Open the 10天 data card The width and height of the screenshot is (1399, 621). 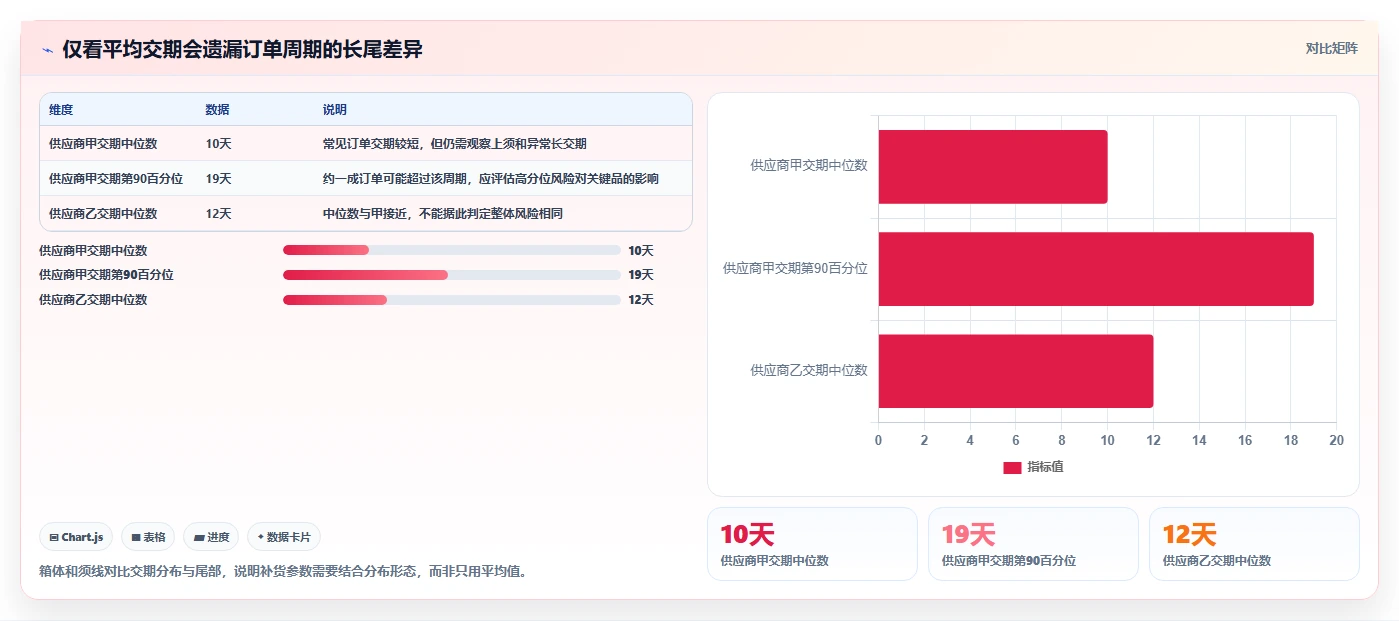coord(812,544)
